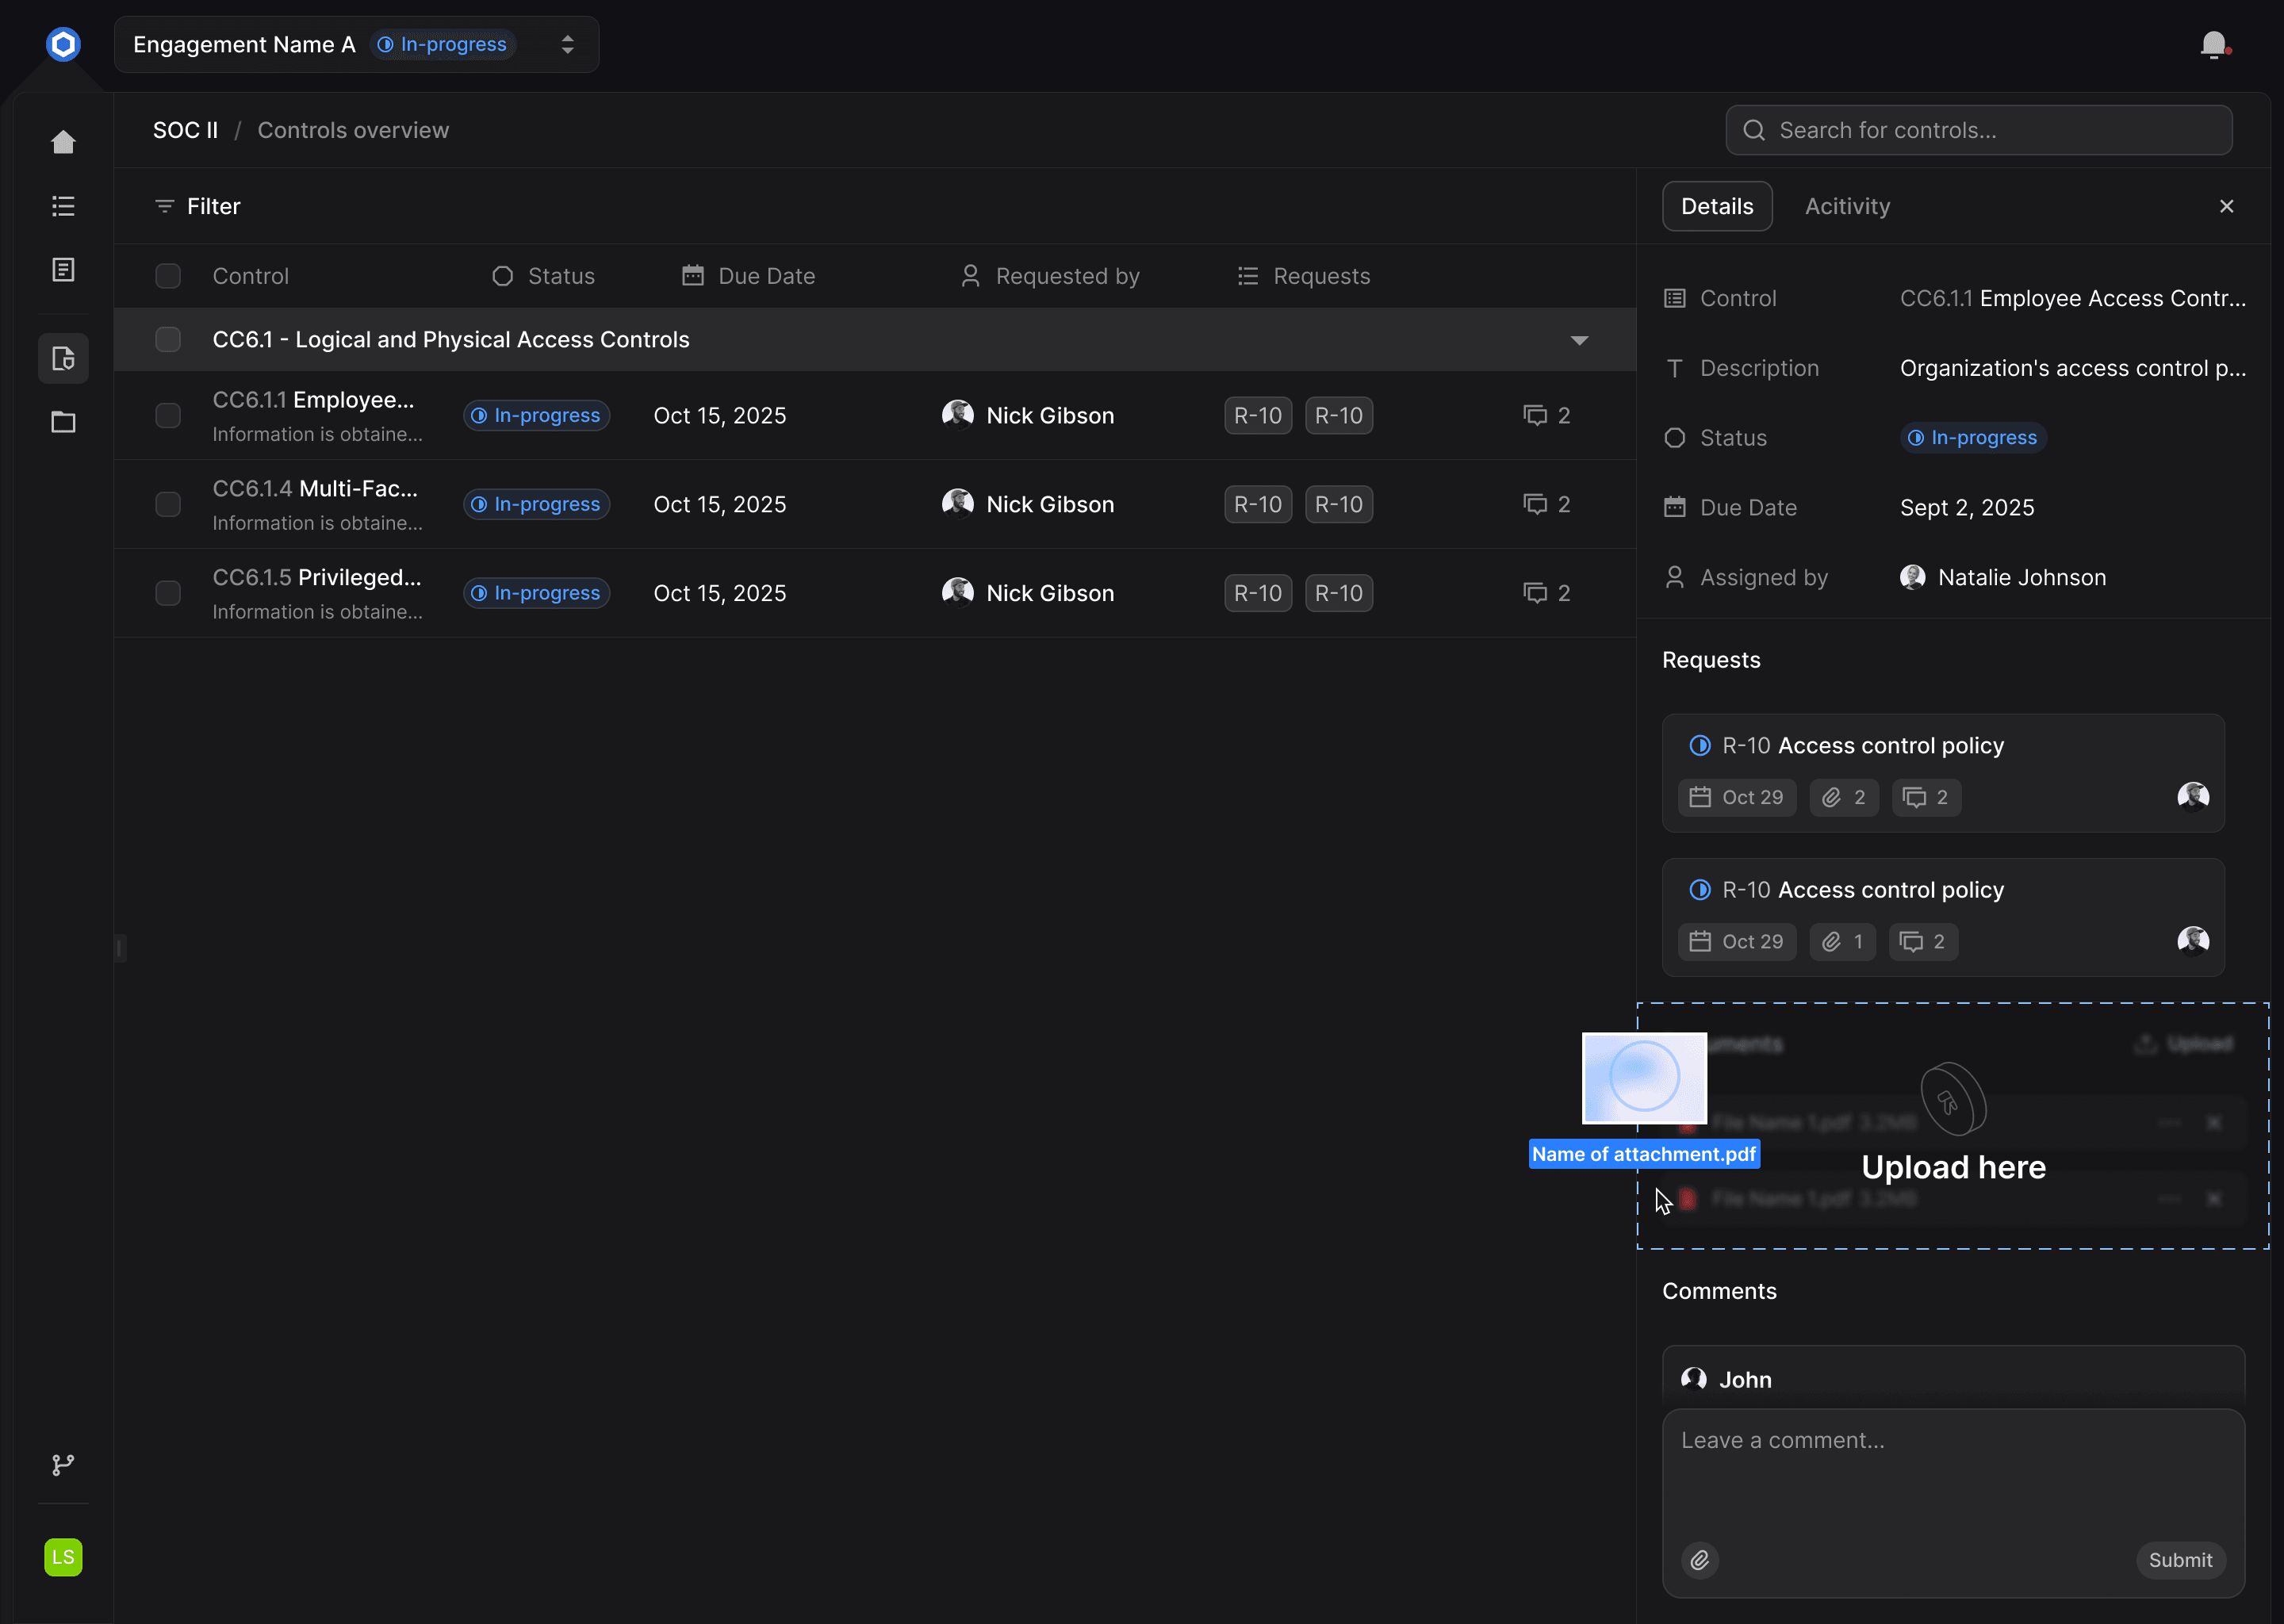
Task: Open first R-10 Access control policy card
Action: (x=1943, y=773)
